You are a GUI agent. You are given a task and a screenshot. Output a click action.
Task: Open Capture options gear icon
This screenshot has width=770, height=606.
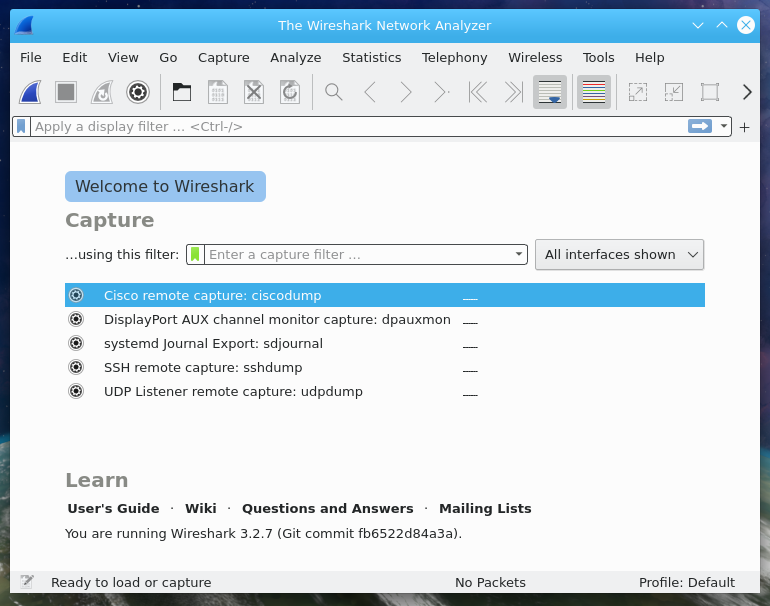point(138,92)
